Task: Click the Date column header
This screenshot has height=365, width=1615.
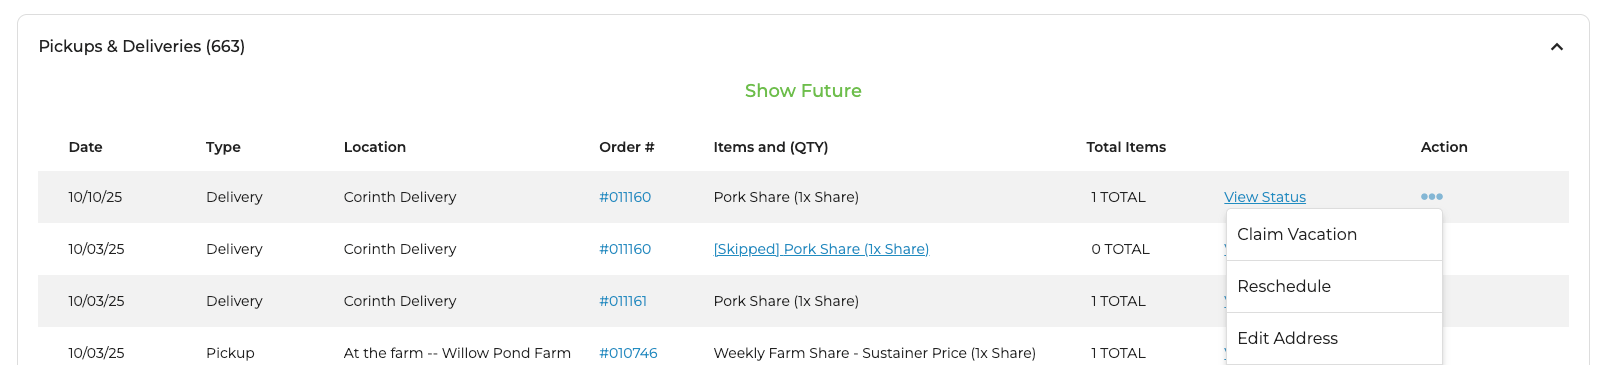Action: click(x=86, y=147)
